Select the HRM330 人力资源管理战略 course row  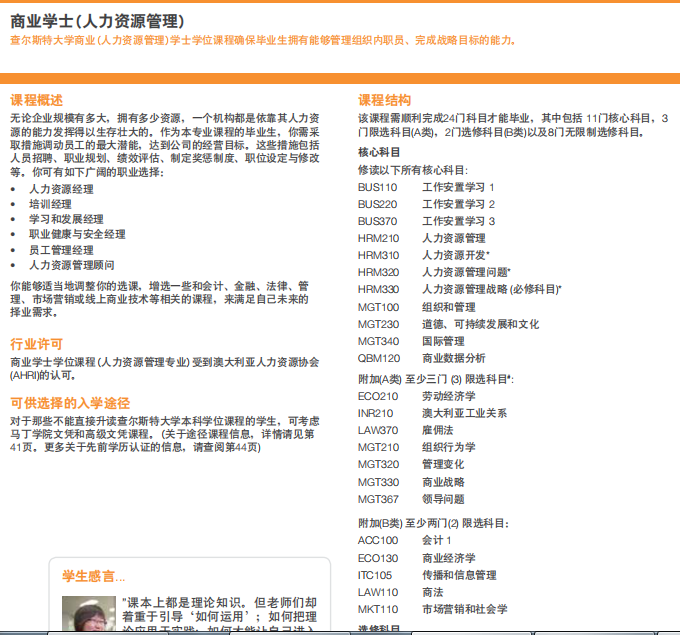tap(459, 289)
